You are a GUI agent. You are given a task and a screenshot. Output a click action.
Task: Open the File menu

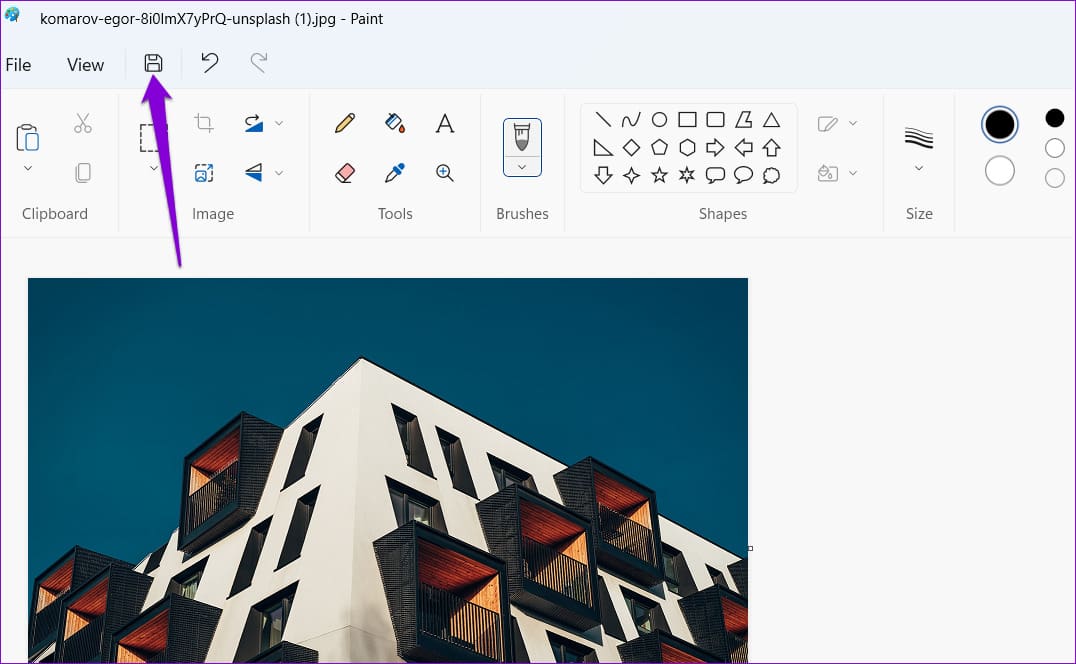coord(19,64)
